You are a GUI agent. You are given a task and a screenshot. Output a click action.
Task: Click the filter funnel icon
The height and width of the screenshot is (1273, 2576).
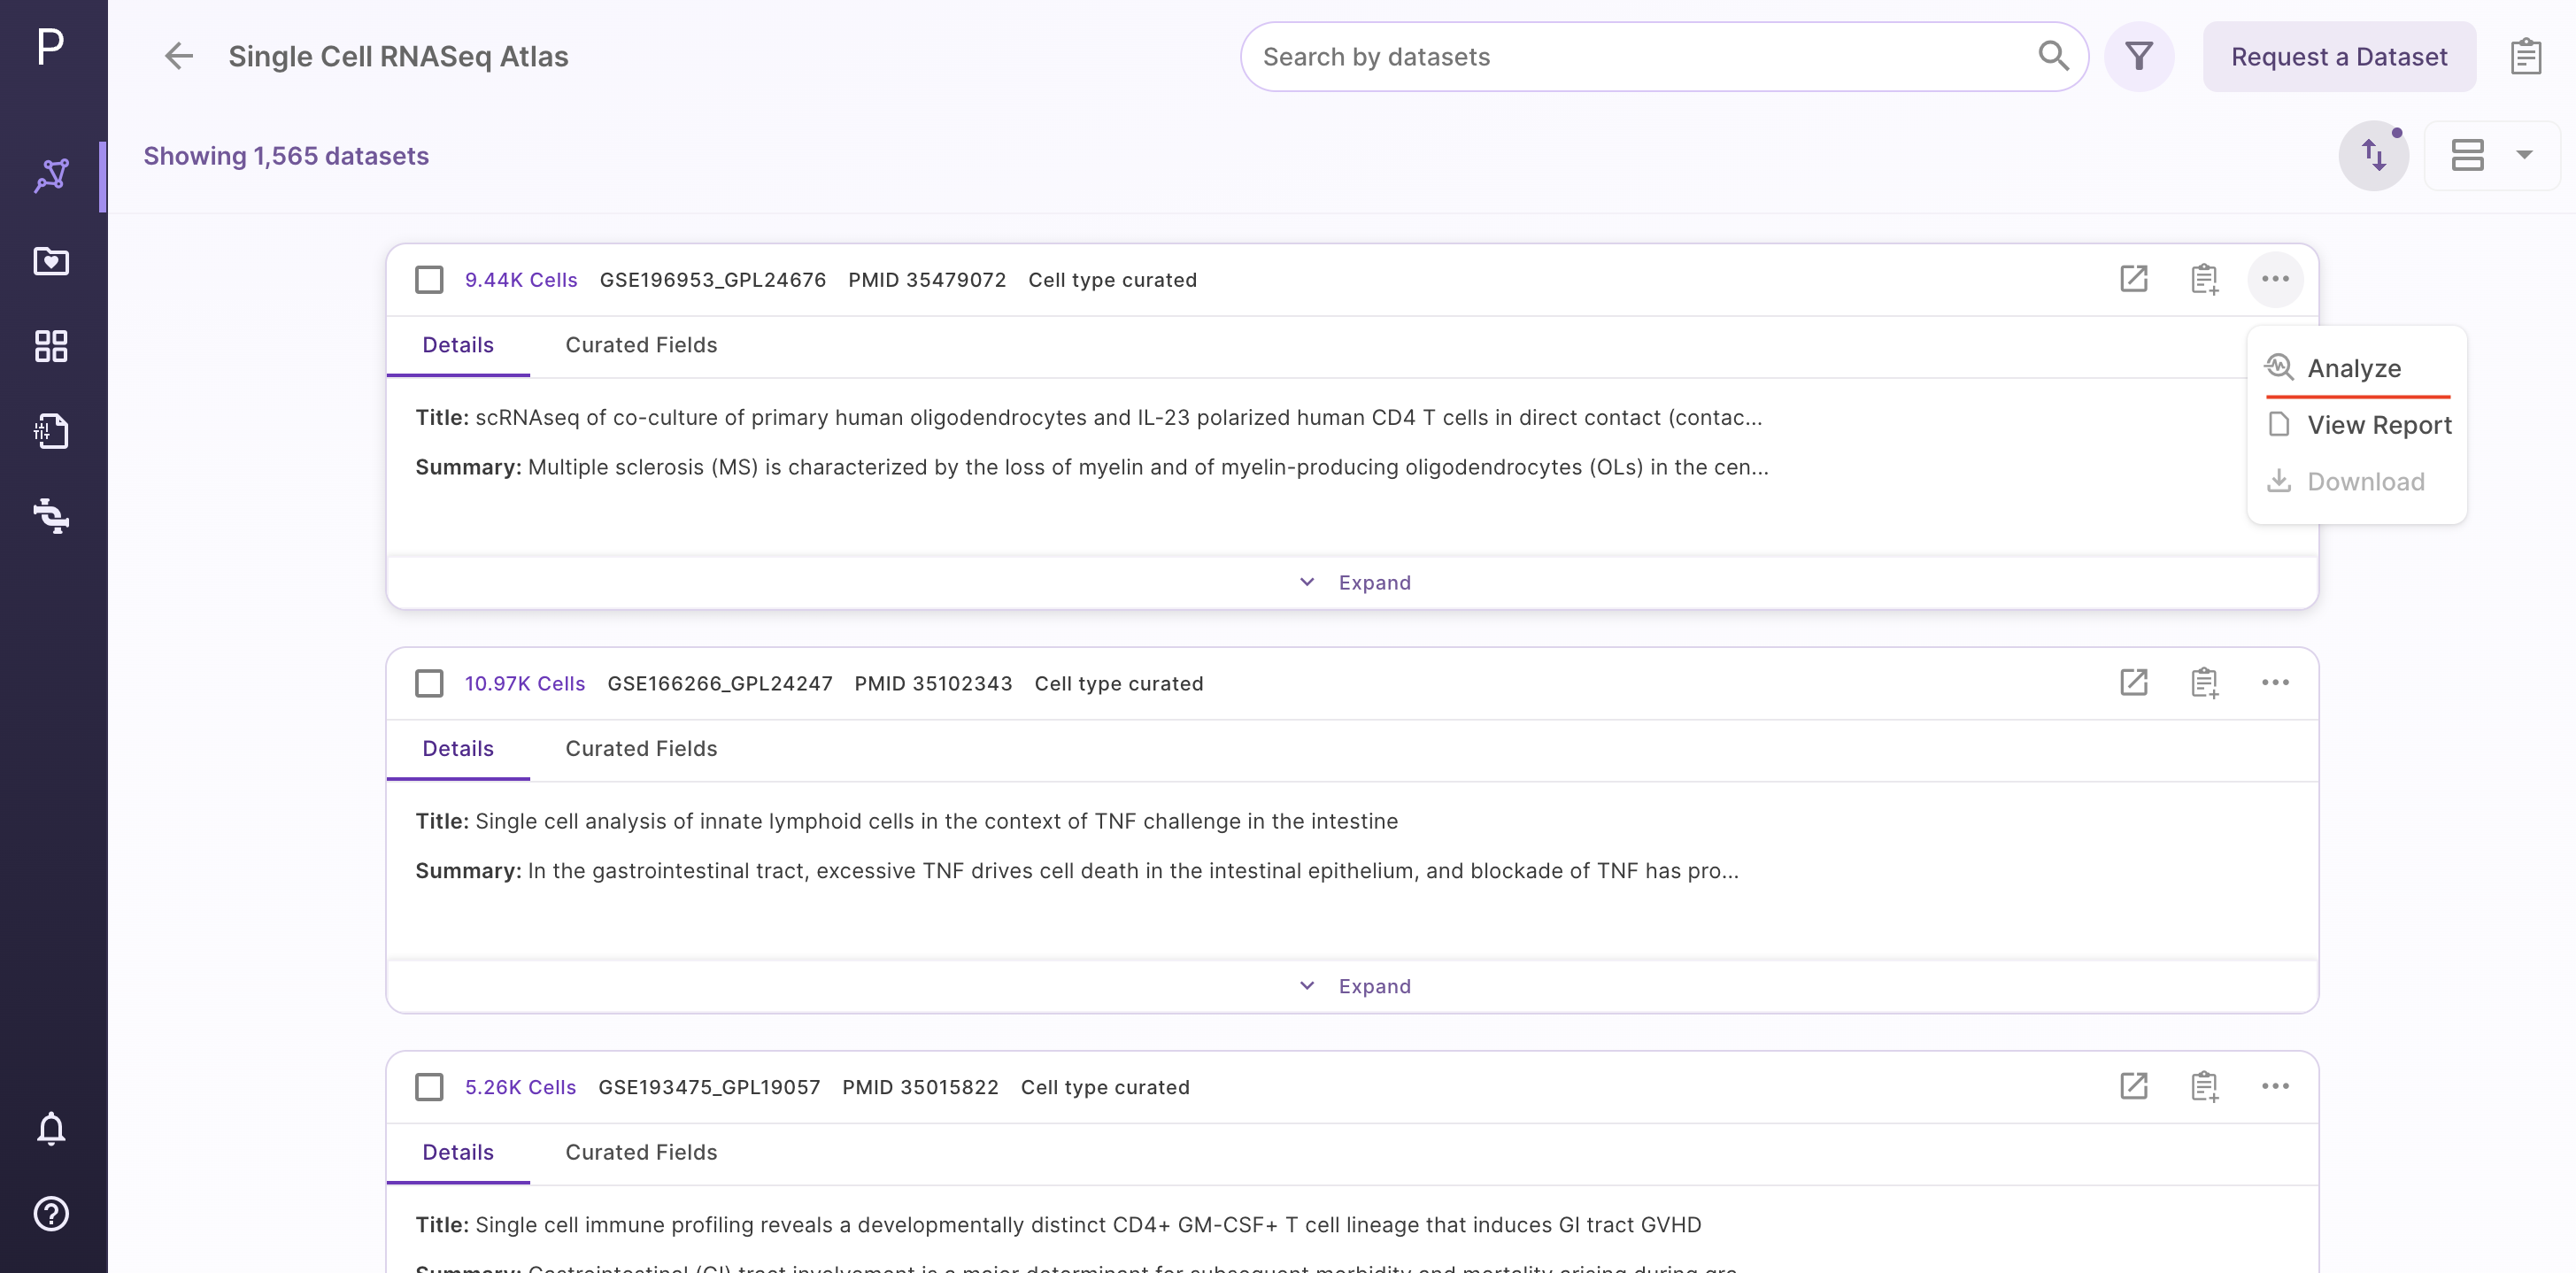pyautogui.click(x=2138, y=56)
